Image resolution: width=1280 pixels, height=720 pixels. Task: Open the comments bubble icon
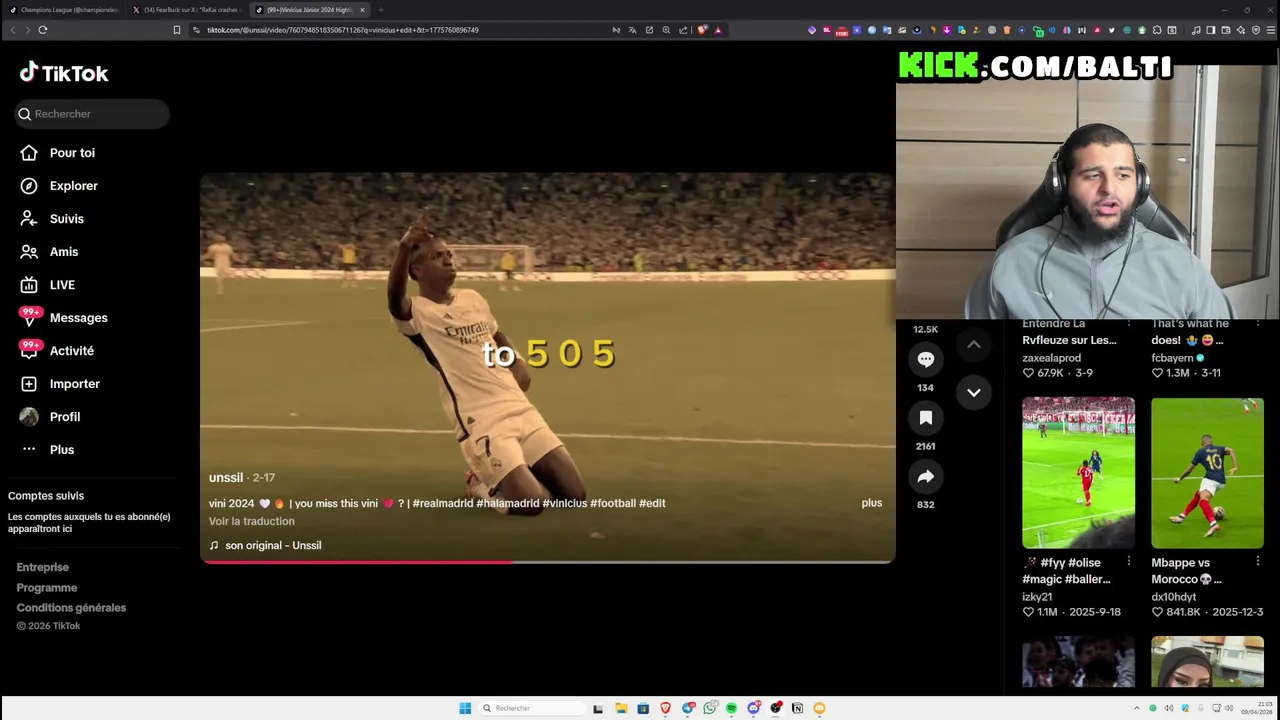click(x=926, y=359)
